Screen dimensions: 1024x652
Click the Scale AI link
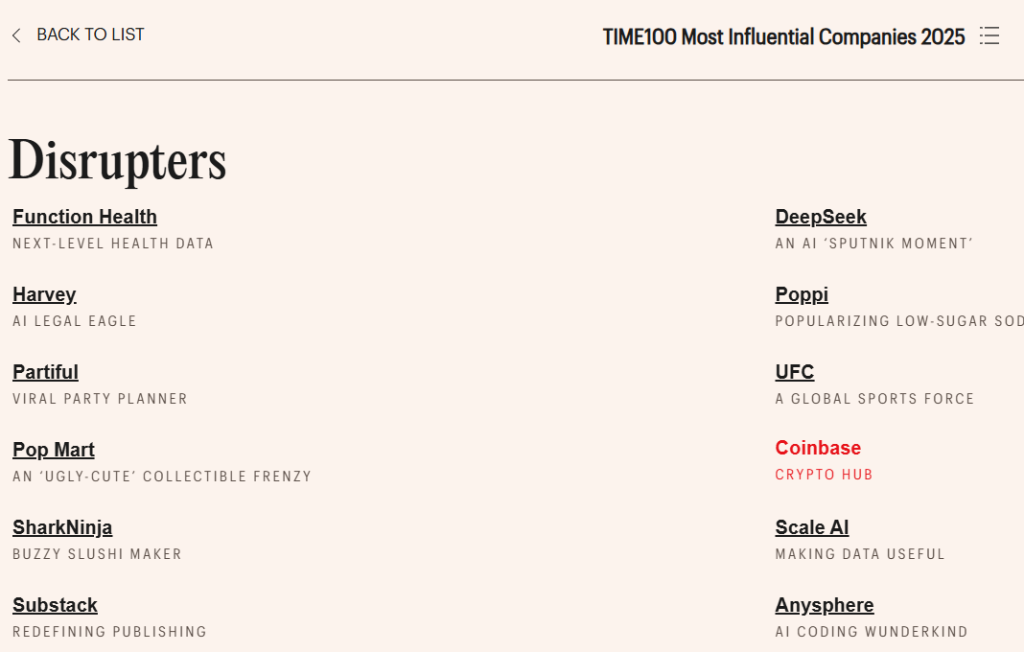click(x=811, y=527)
